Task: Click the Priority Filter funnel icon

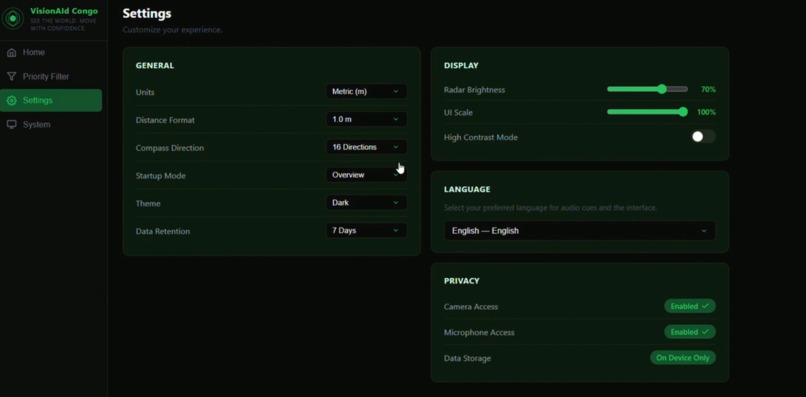Action: click(x=11, y=76)
